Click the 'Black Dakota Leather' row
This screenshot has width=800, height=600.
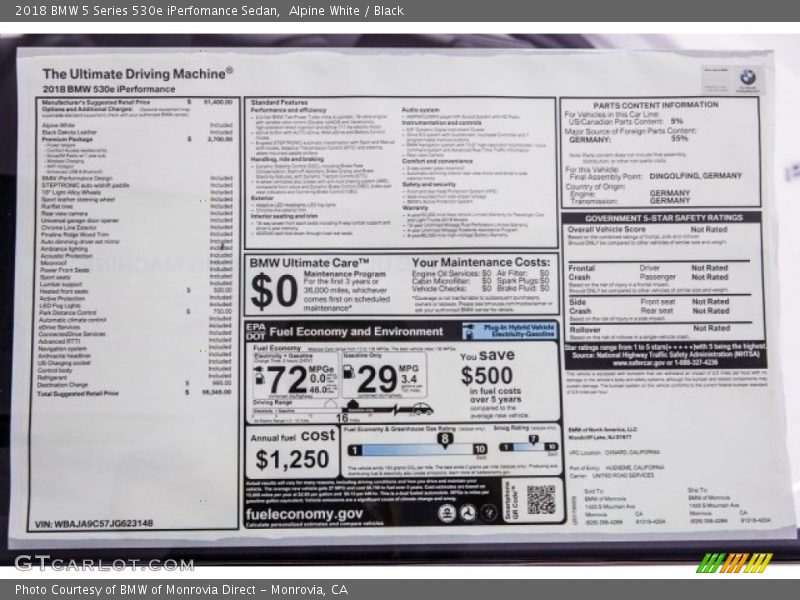[x=137, y=132]
